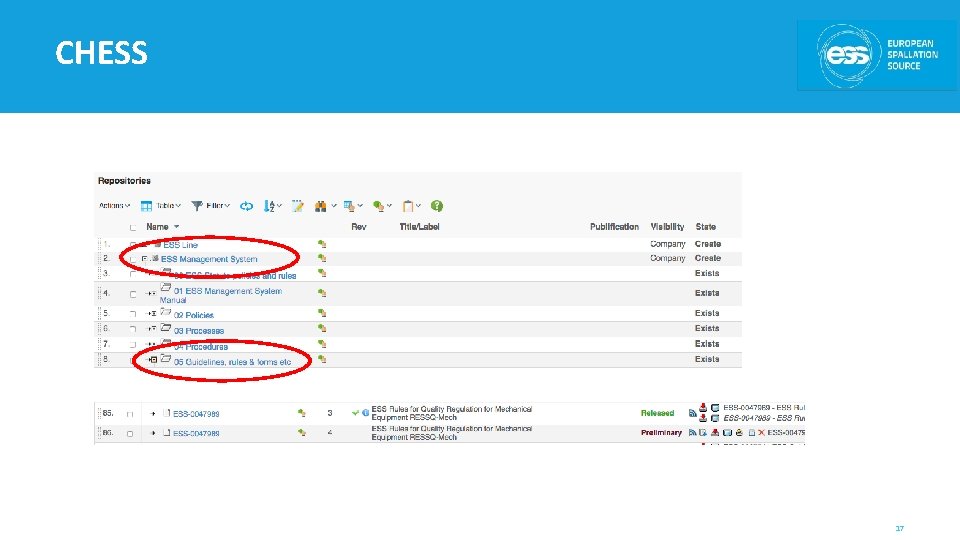Screen dimensions: 960x540
Task: Click green tag icon in 05 Guidelines row
Action: pos(321,359)
